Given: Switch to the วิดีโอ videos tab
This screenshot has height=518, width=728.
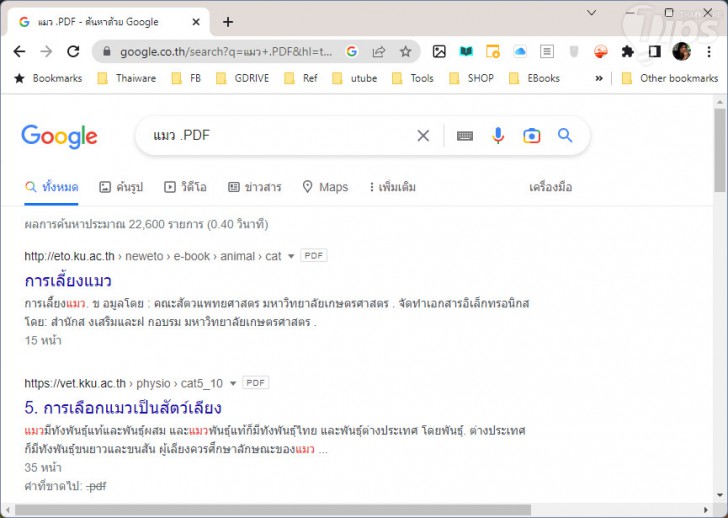Looking at the screenshot, I should [185, 187].
